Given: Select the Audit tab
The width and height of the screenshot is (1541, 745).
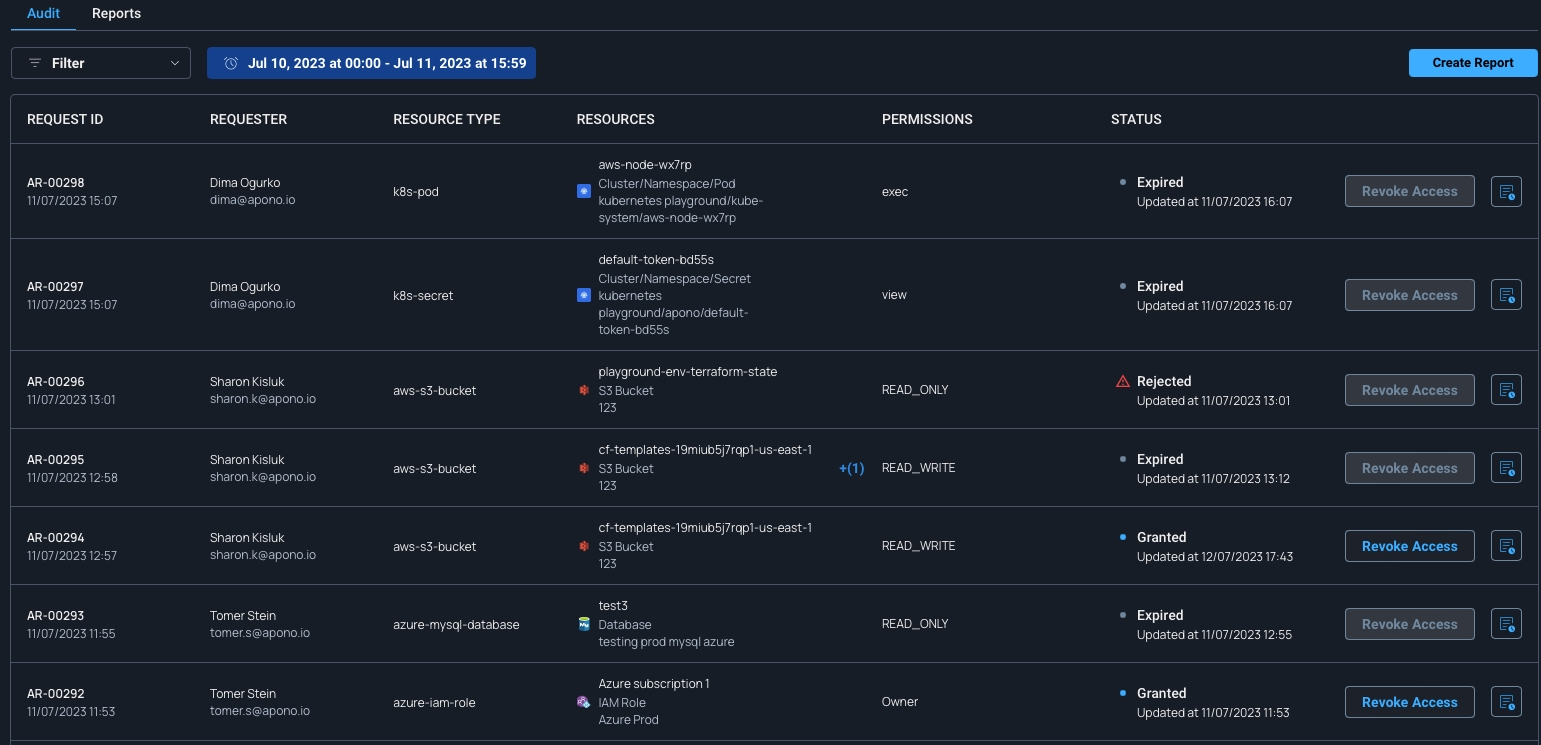Looking at the screenshot, I should 43,14.
